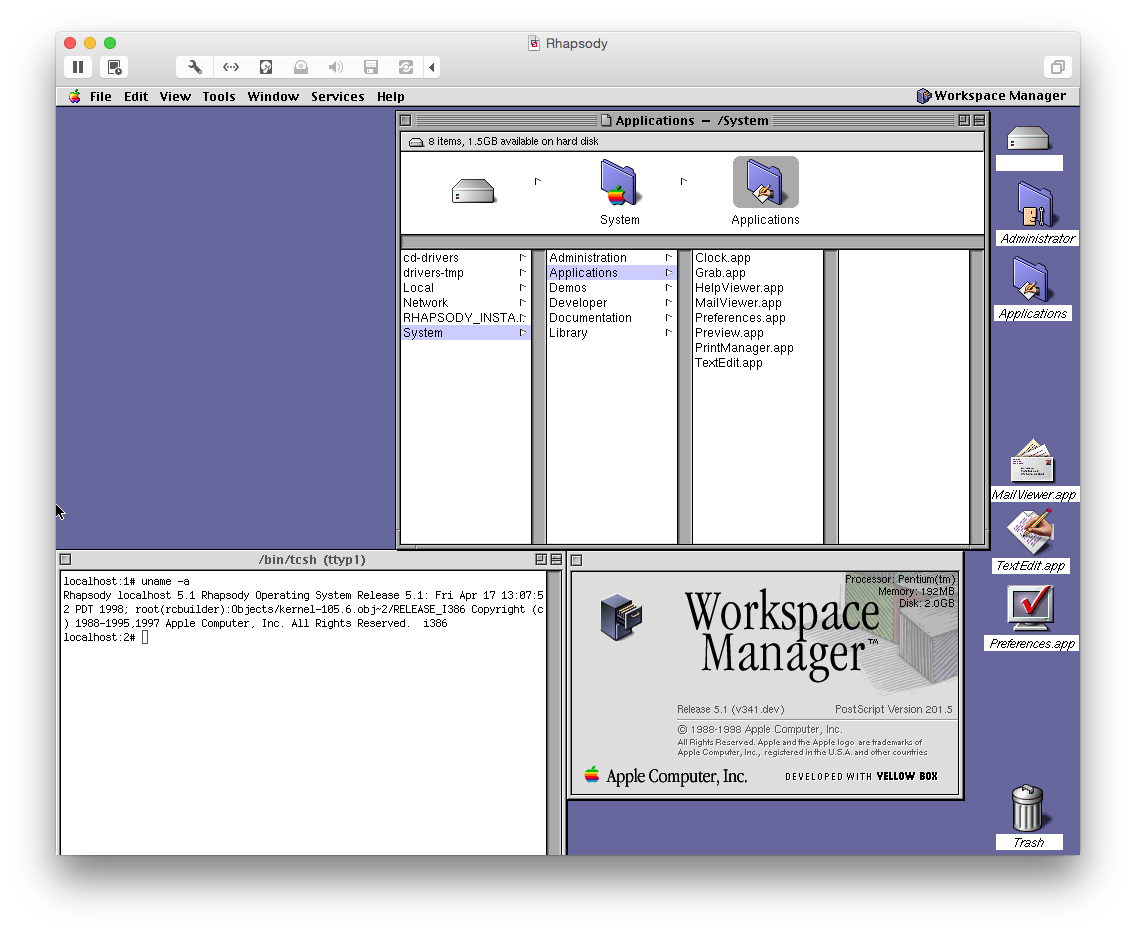Viewport: 1136px width, 935px height.
Task: Click the VM window view-mode toolbar button
Action: click(1058, 67)
